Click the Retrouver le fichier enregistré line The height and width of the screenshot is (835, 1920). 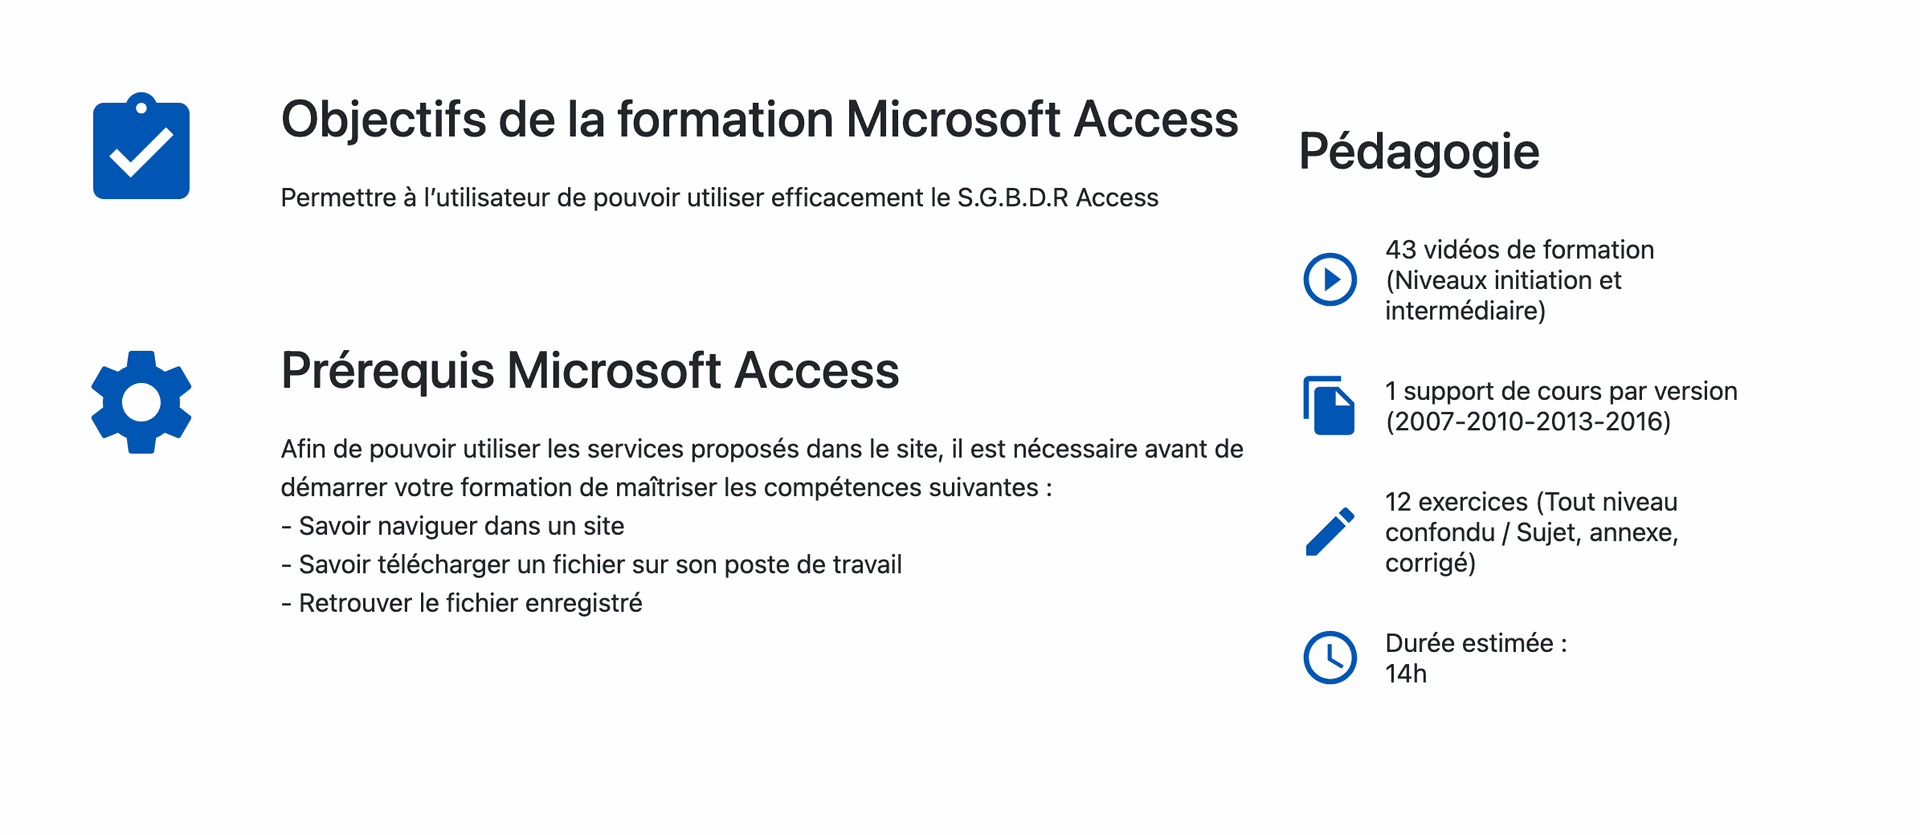[x=461, y=603]
